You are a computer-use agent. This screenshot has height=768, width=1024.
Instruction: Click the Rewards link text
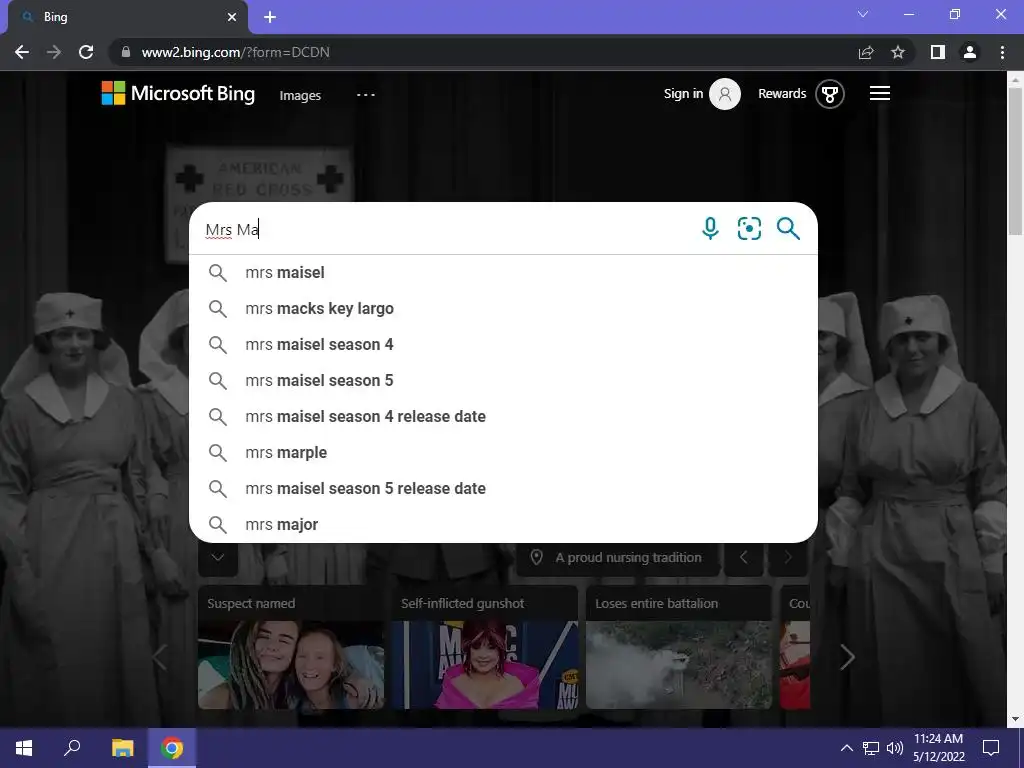[x=782, y=93]
